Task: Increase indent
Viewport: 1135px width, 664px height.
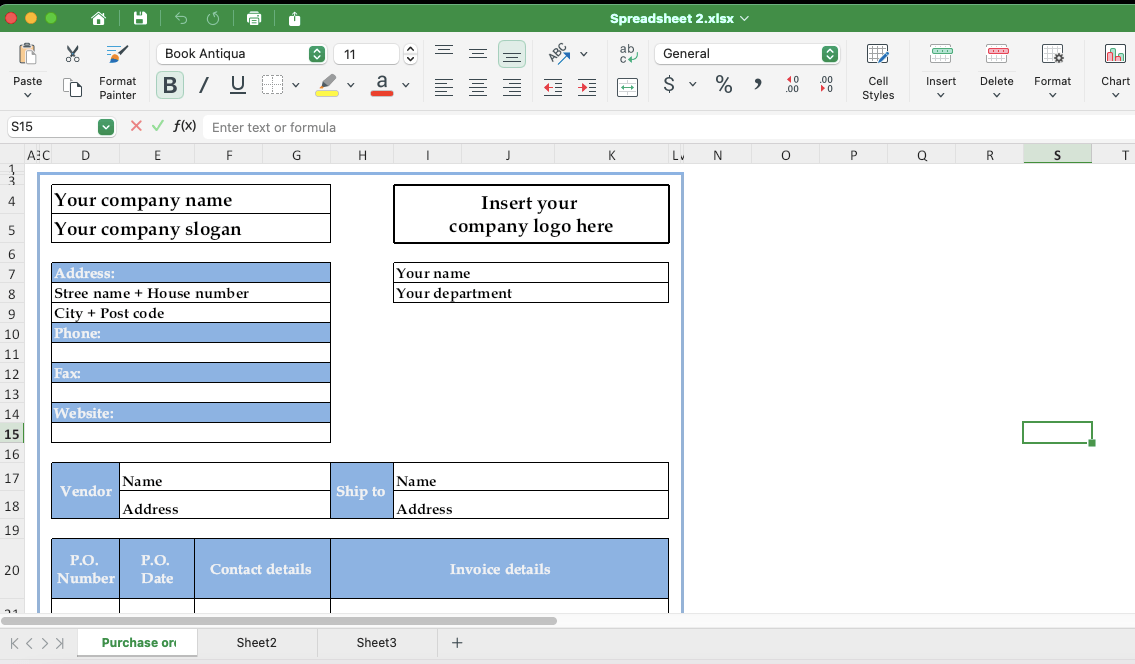Action: click(587, 88)
